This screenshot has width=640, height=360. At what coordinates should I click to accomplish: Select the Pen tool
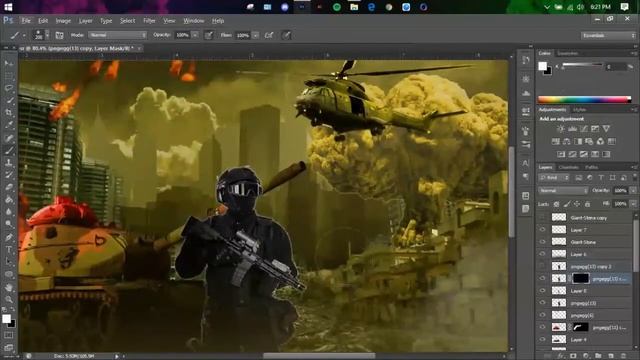click(x=9, y=237)
